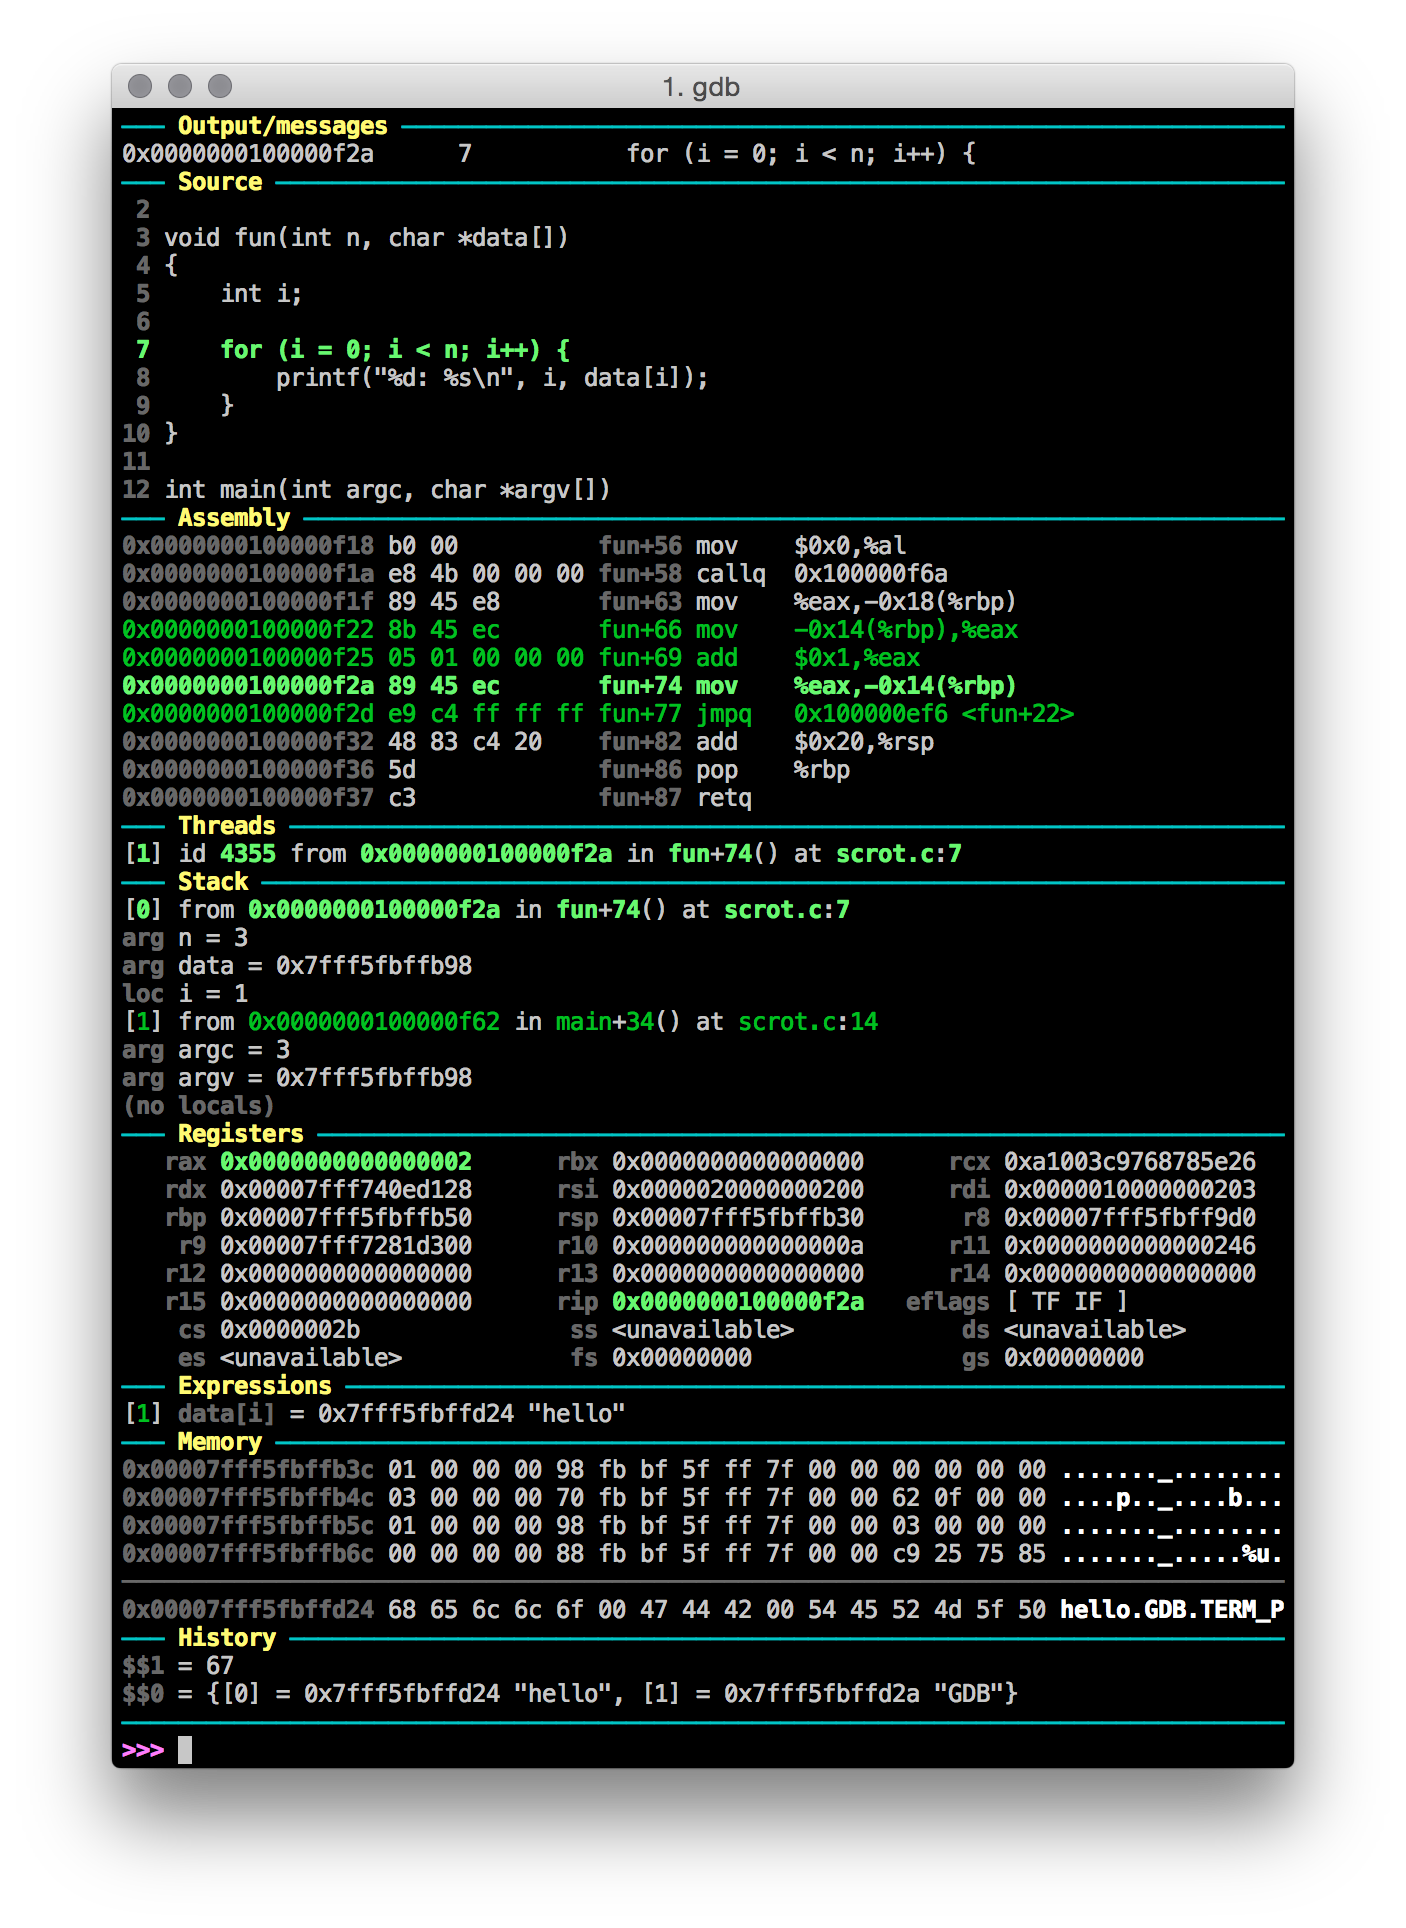This screenshot has height=1928, width=1406.
Task: Click the fun+87 retq instruction
Action: [437, 798]
